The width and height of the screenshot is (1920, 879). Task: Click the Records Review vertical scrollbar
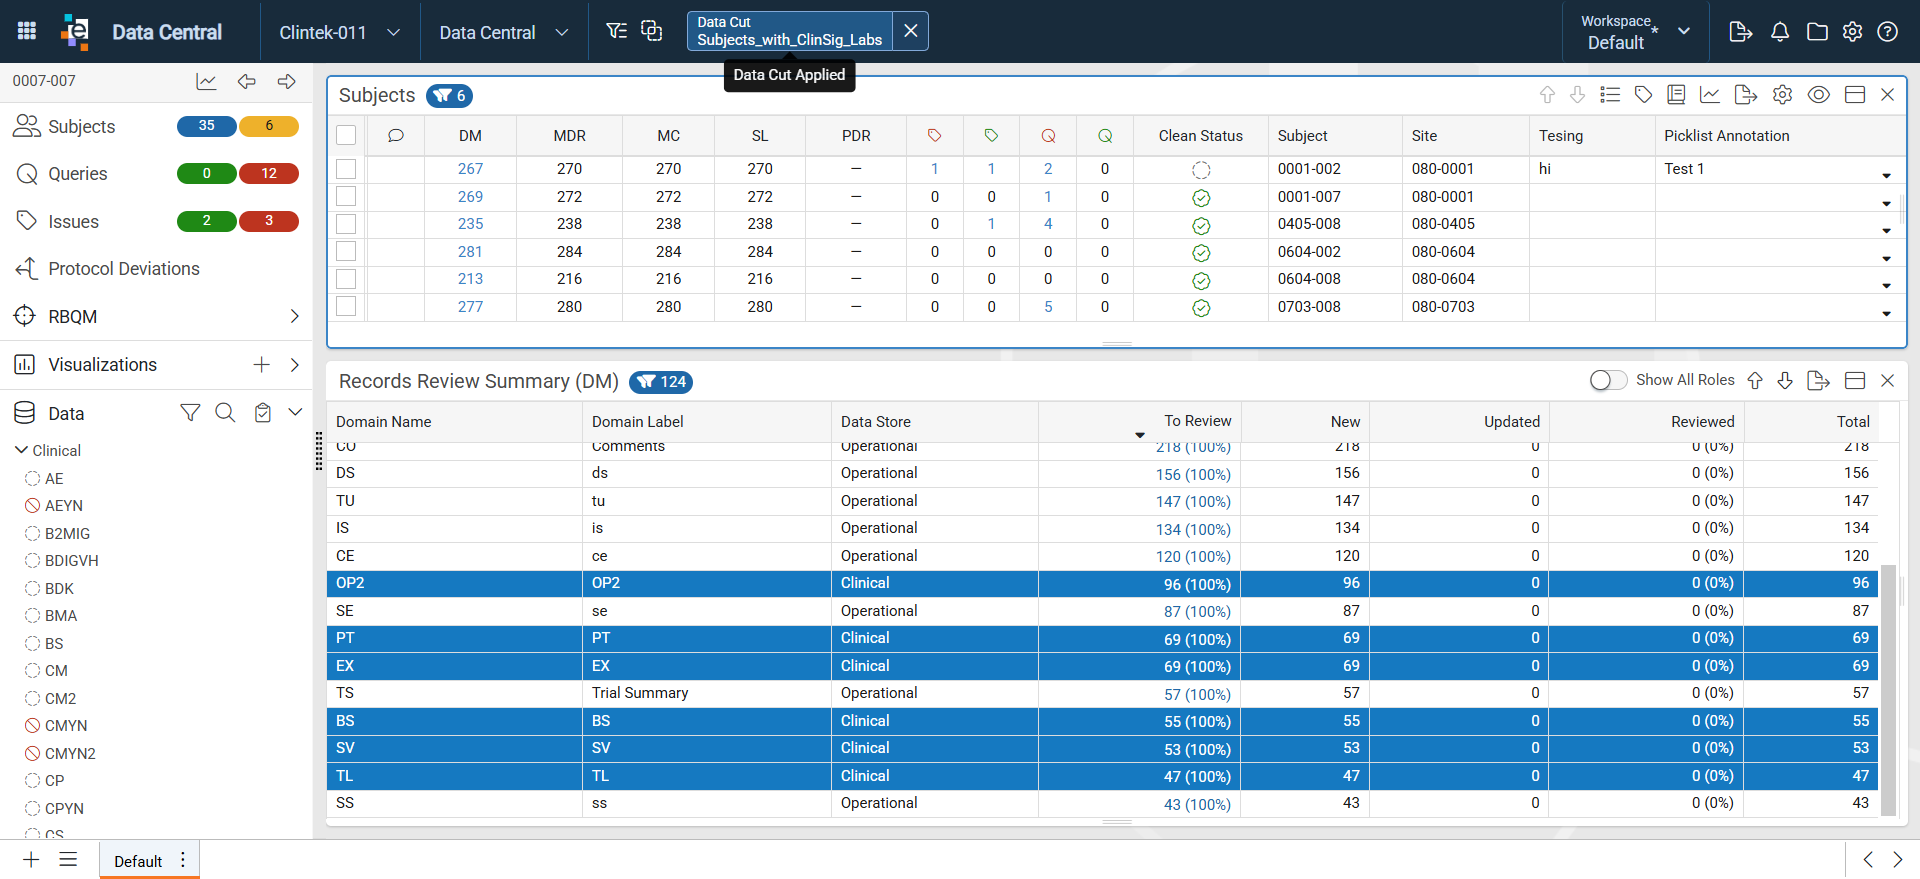[x=1888, y=690]
